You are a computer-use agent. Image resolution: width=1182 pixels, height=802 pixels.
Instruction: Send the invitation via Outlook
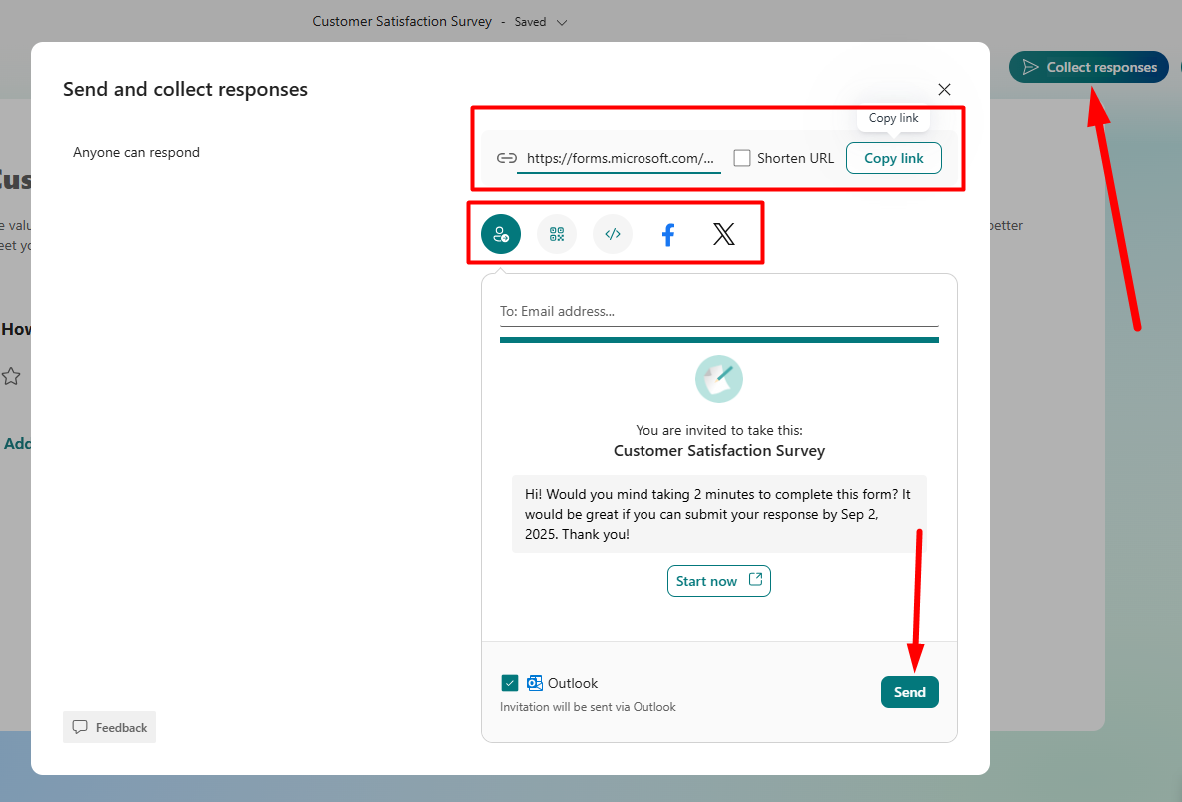coord(909,691)
